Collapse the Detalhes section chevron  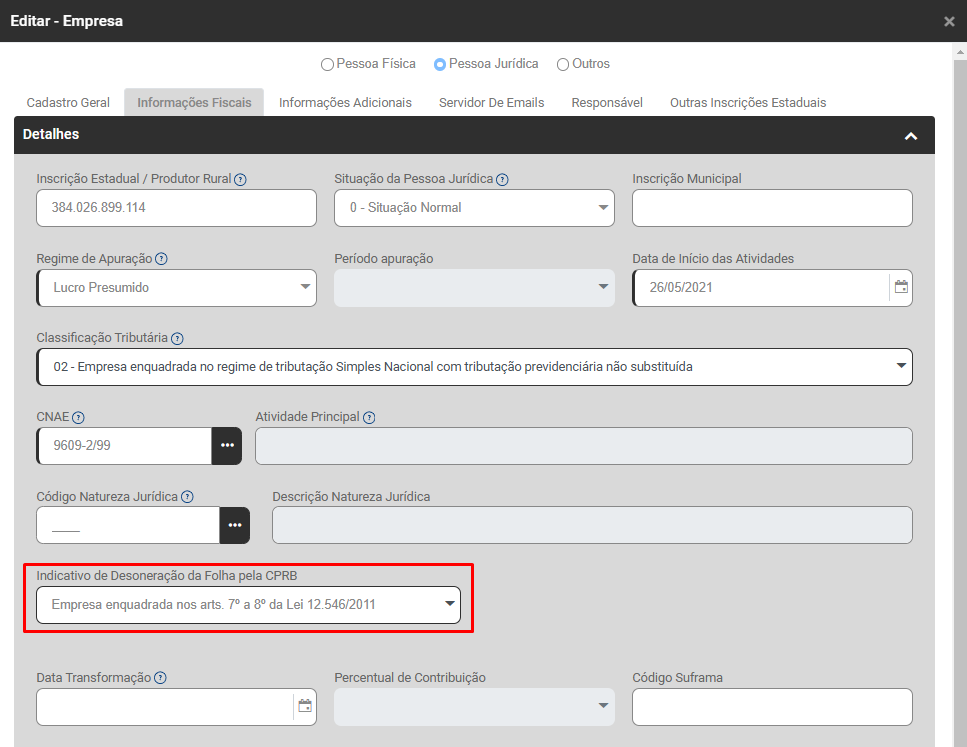click(x=910, y=136)
